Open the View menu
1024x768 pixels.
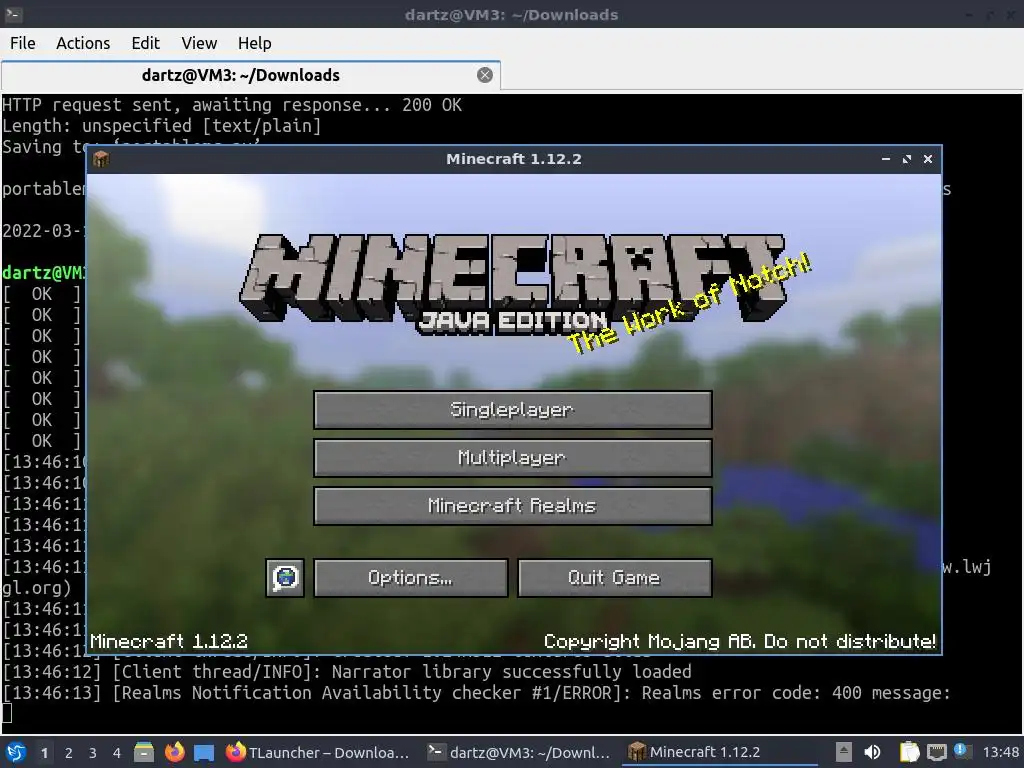tap(199, 43)
